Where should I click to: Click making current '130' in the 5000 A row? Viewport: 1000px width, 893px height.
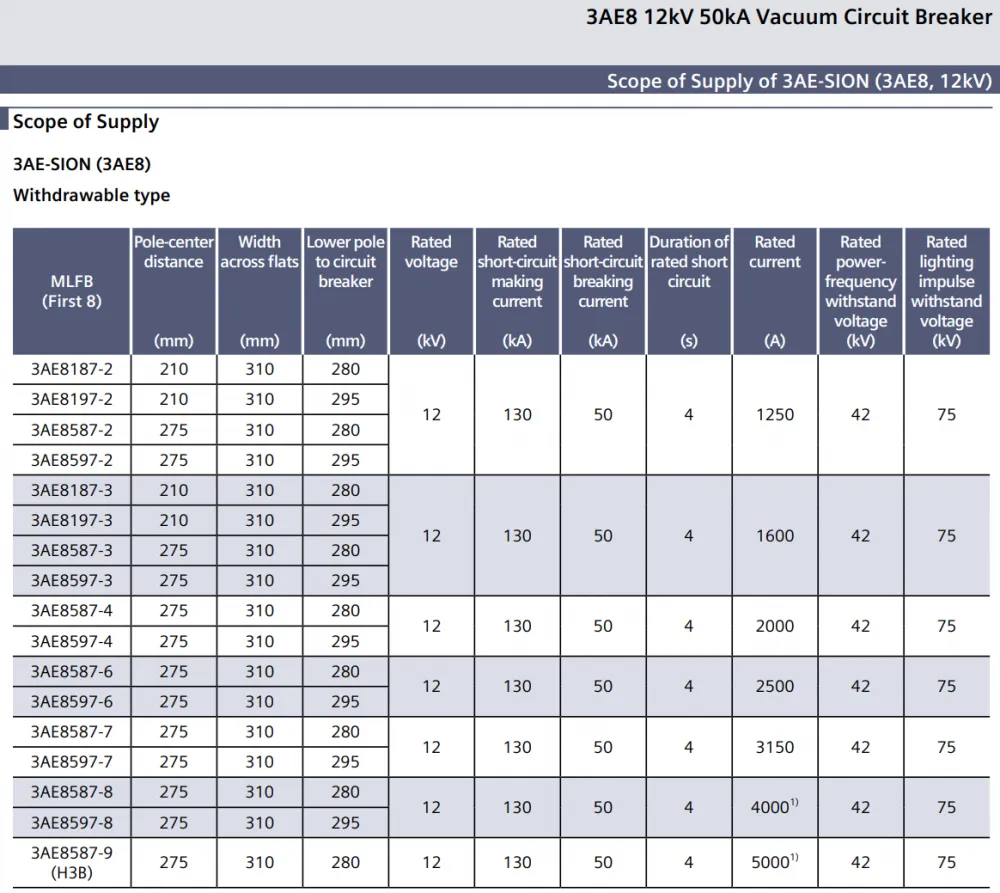click(x=517, y=862)
